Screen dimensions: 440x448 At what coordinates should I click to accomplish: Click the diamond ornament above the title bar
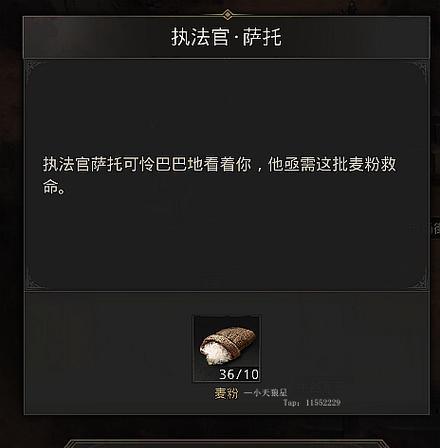click(227, 15)
